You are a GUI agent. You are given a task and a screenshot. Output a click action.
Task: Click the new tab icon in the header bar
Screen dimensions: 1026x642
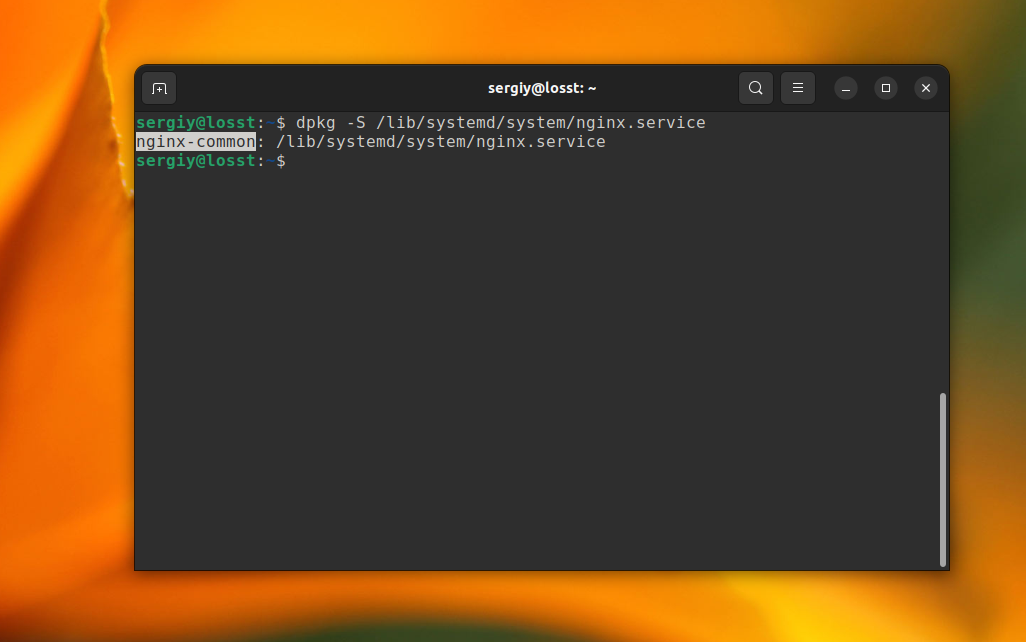159,88
